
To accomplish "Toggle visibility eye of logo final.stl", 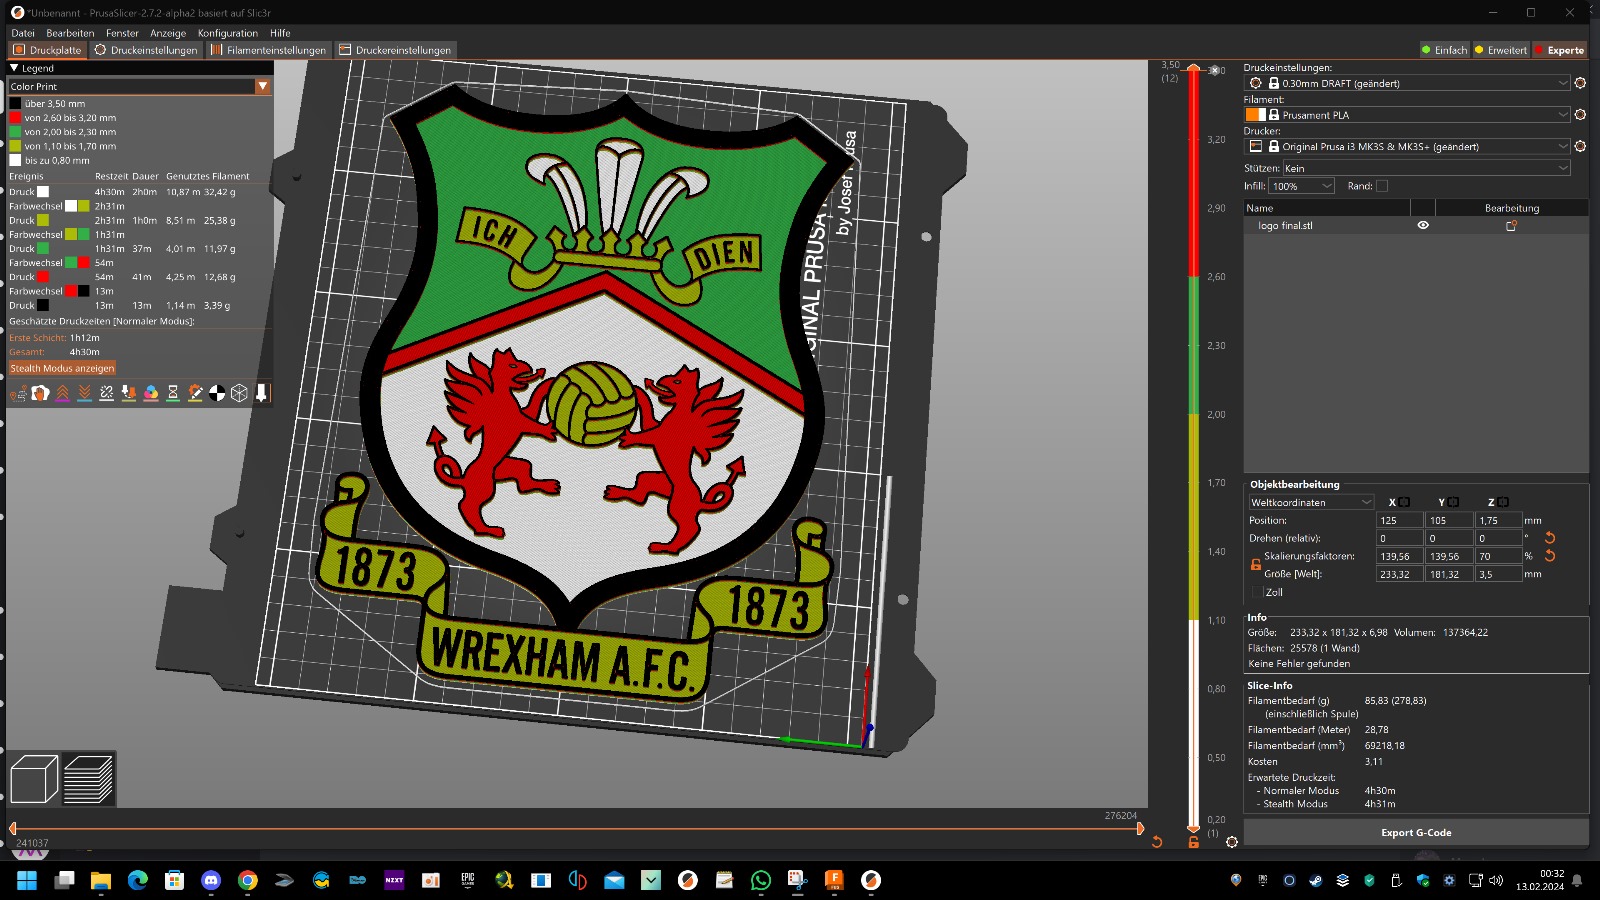I will pos(1423,226).
